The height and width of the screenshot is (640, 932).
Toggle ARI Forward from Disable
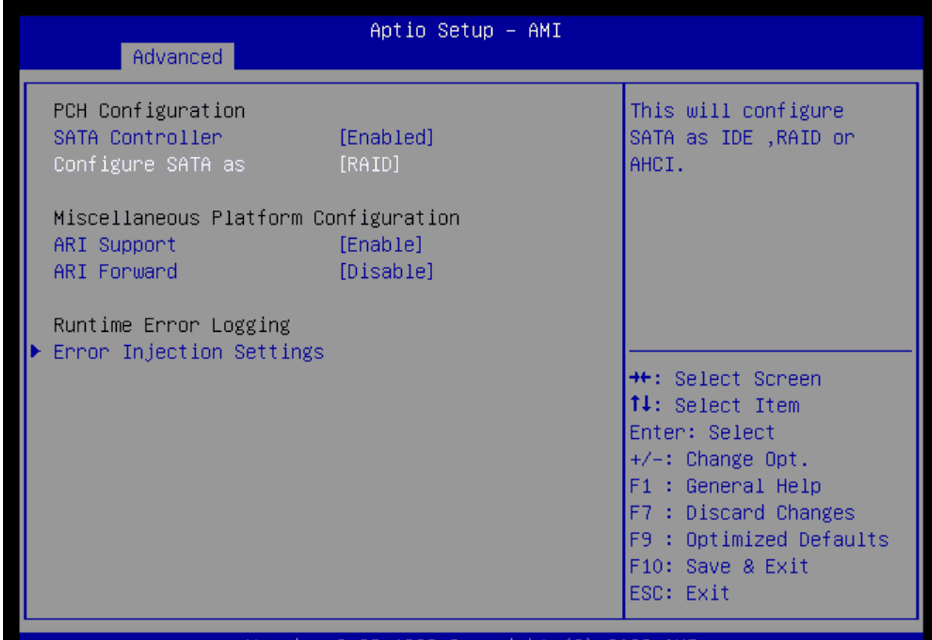coord(387,271)
